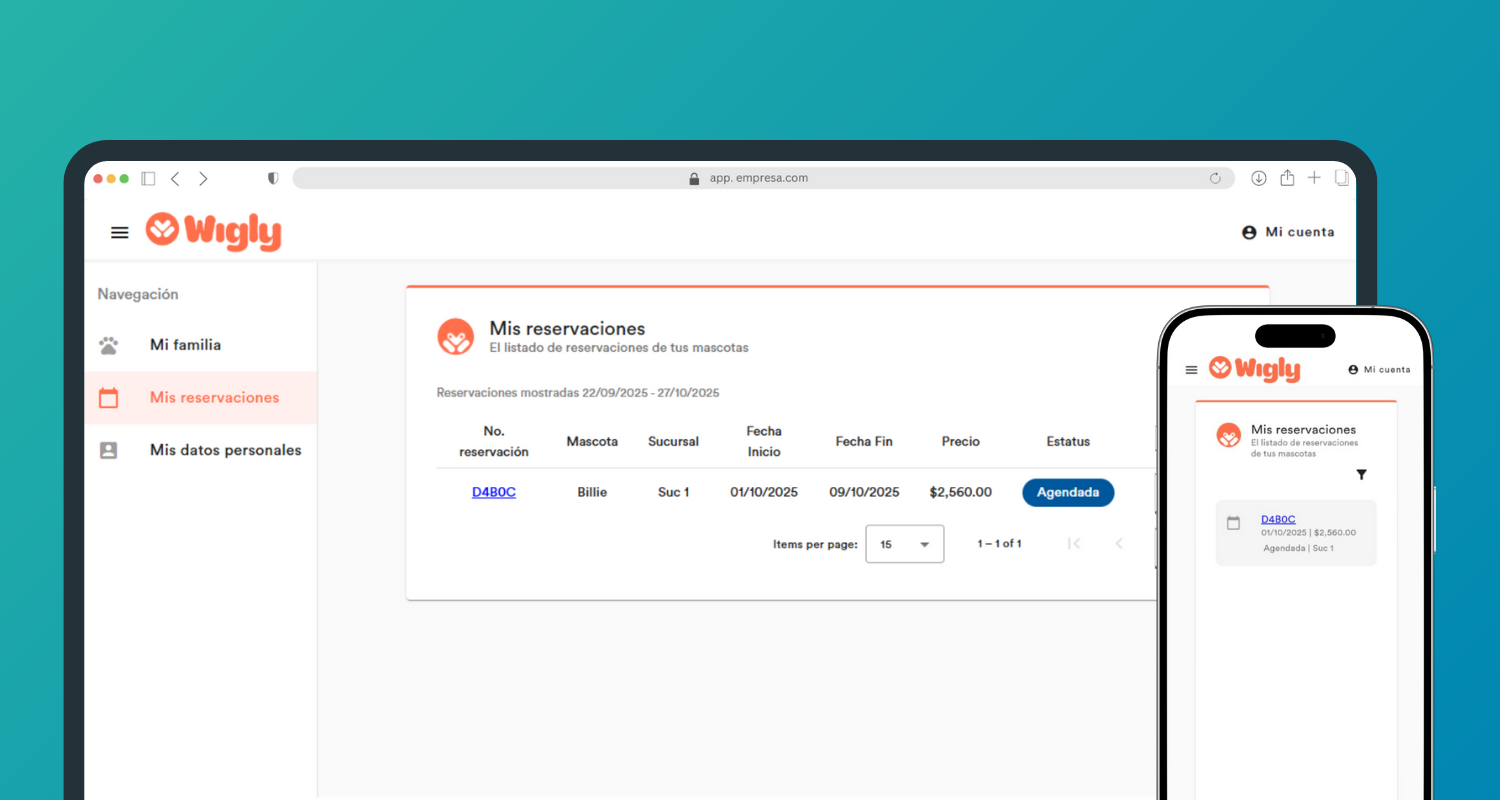Select Mi familia in the navigation sidebar
Viewport: 1500px width, 800px height.
(x=185, y=345)
